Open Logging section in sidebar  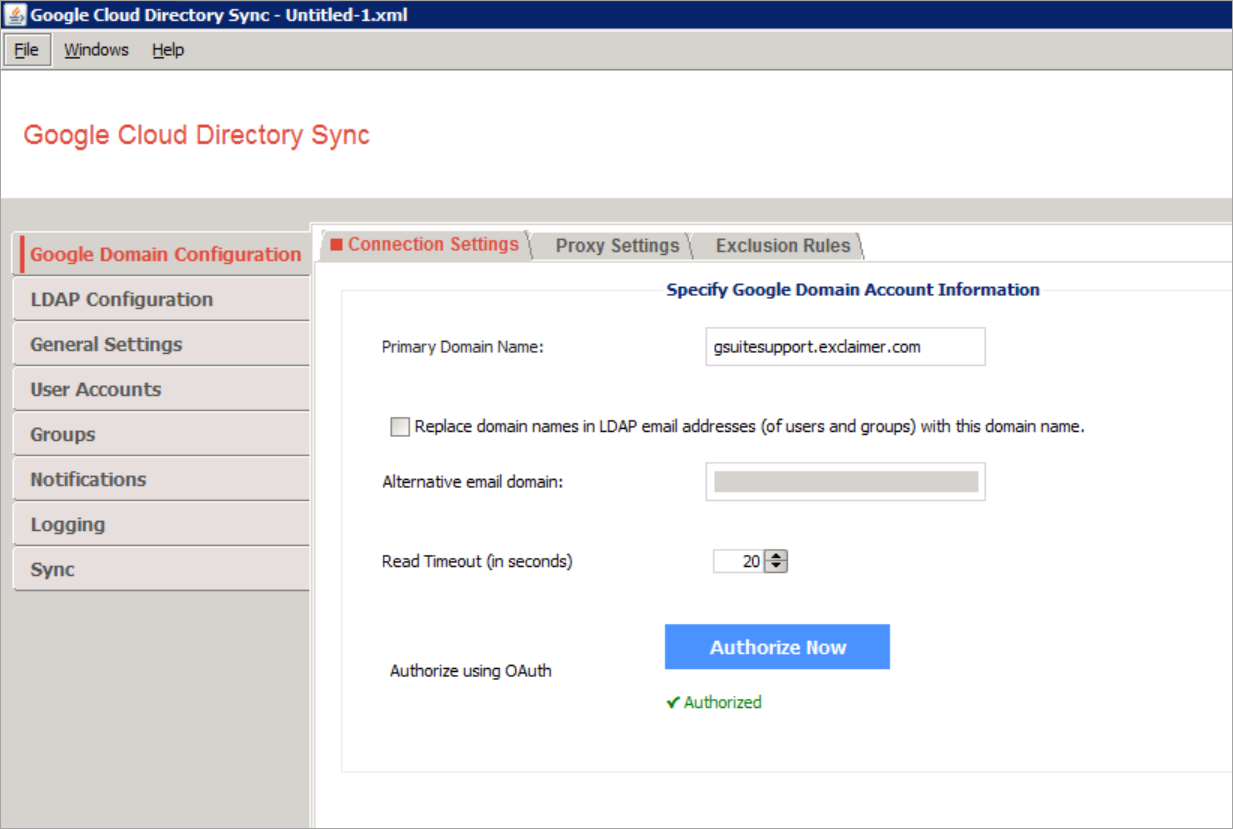point(67,525)
